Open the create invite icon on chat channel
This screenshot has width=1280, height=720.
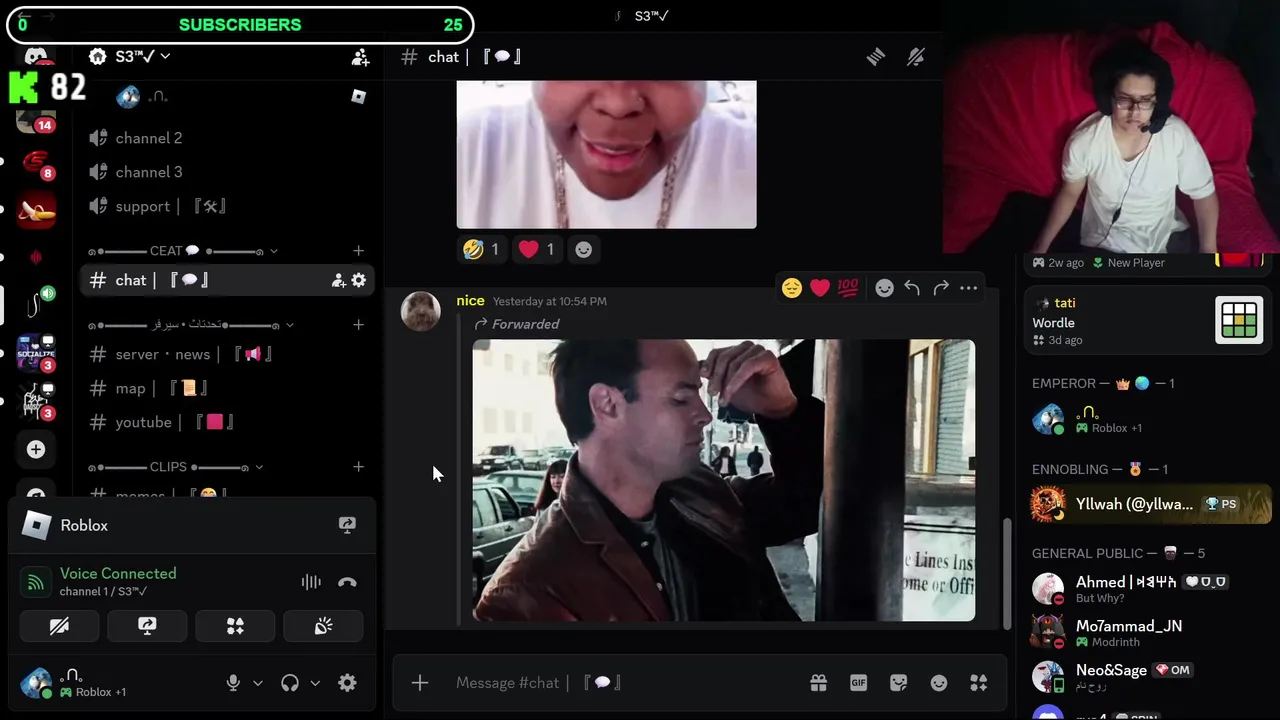pyautogui.click(x=339, y=281)
